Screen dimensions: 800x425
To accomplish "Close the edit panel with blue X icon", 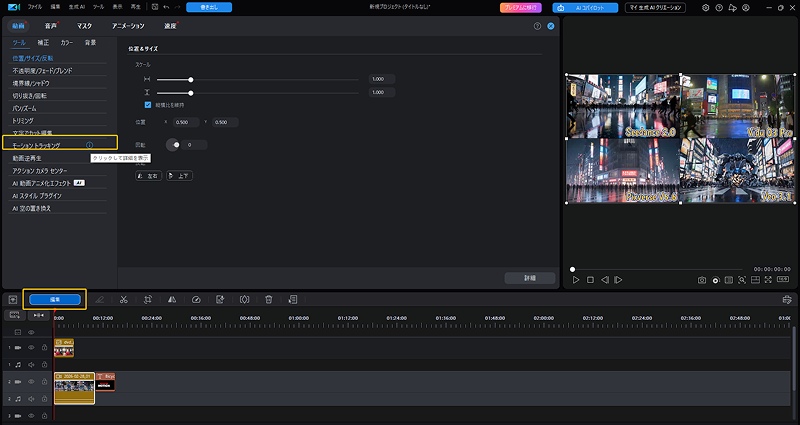I will 551,26.
